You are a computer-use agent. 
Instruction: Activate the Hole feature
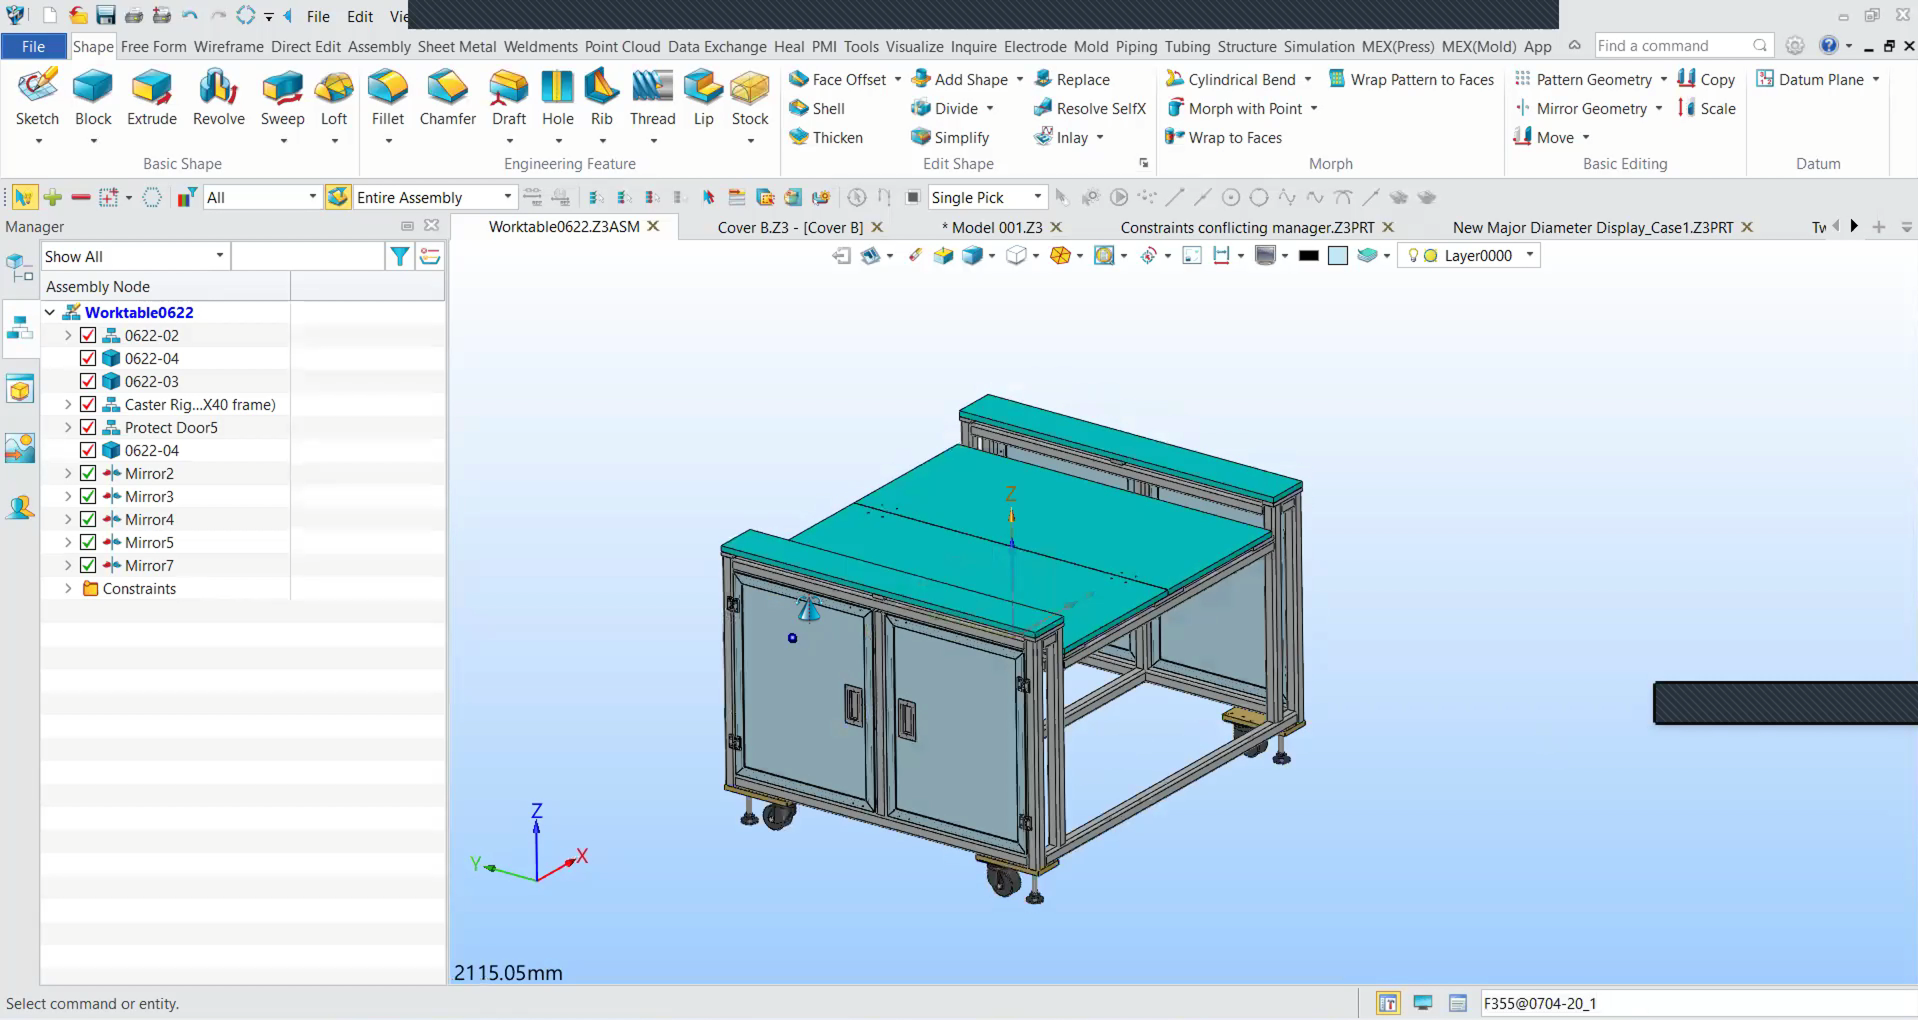pyautogui.click(x=557, y=90)
